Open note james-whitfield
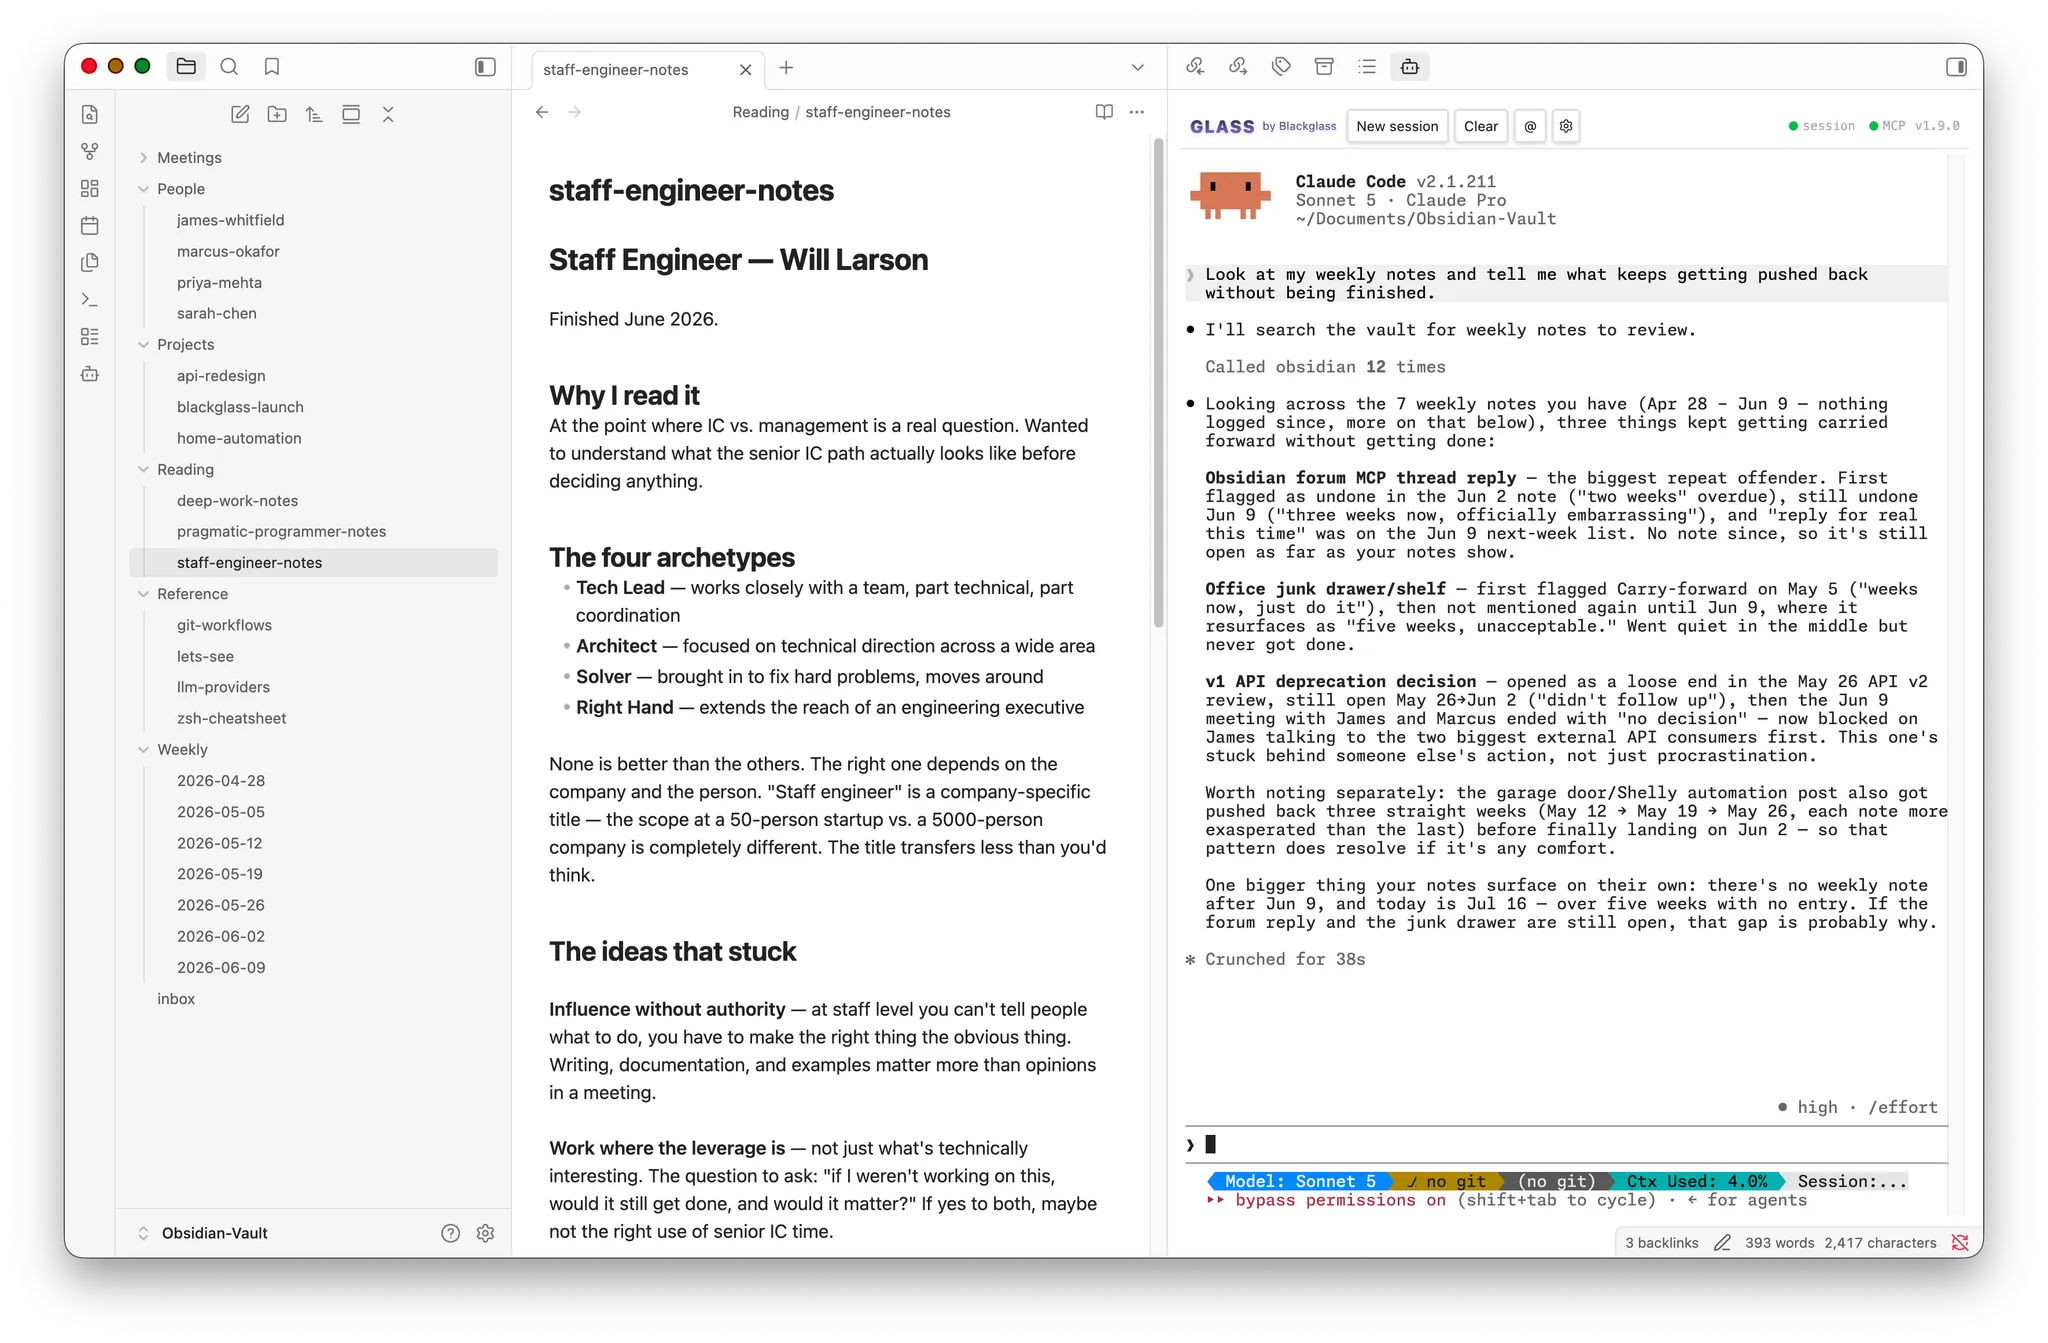The width and height of the screenshot is (2048, 1343). pyautogui.click(x=231, y=220)
